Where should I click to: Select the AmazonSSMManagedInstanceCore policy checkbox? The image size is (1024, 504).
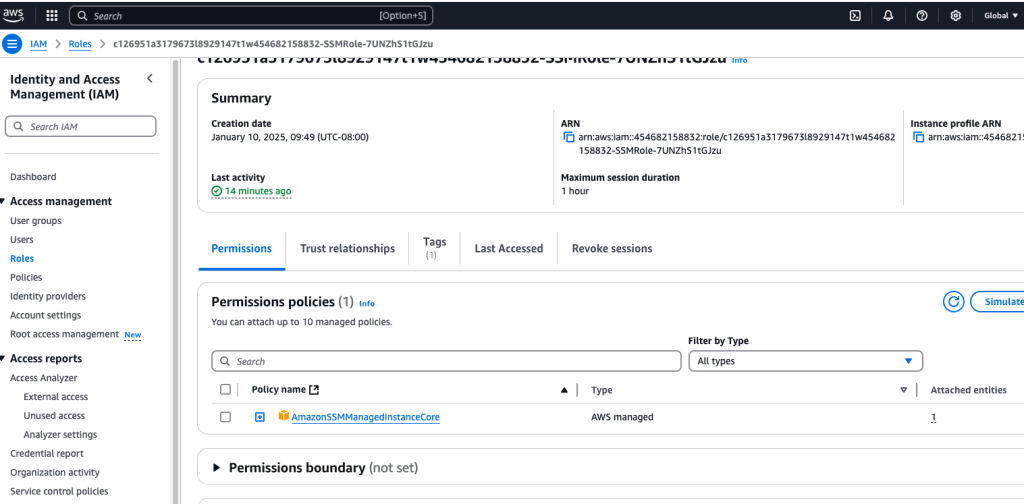click(x=225, y=417)
